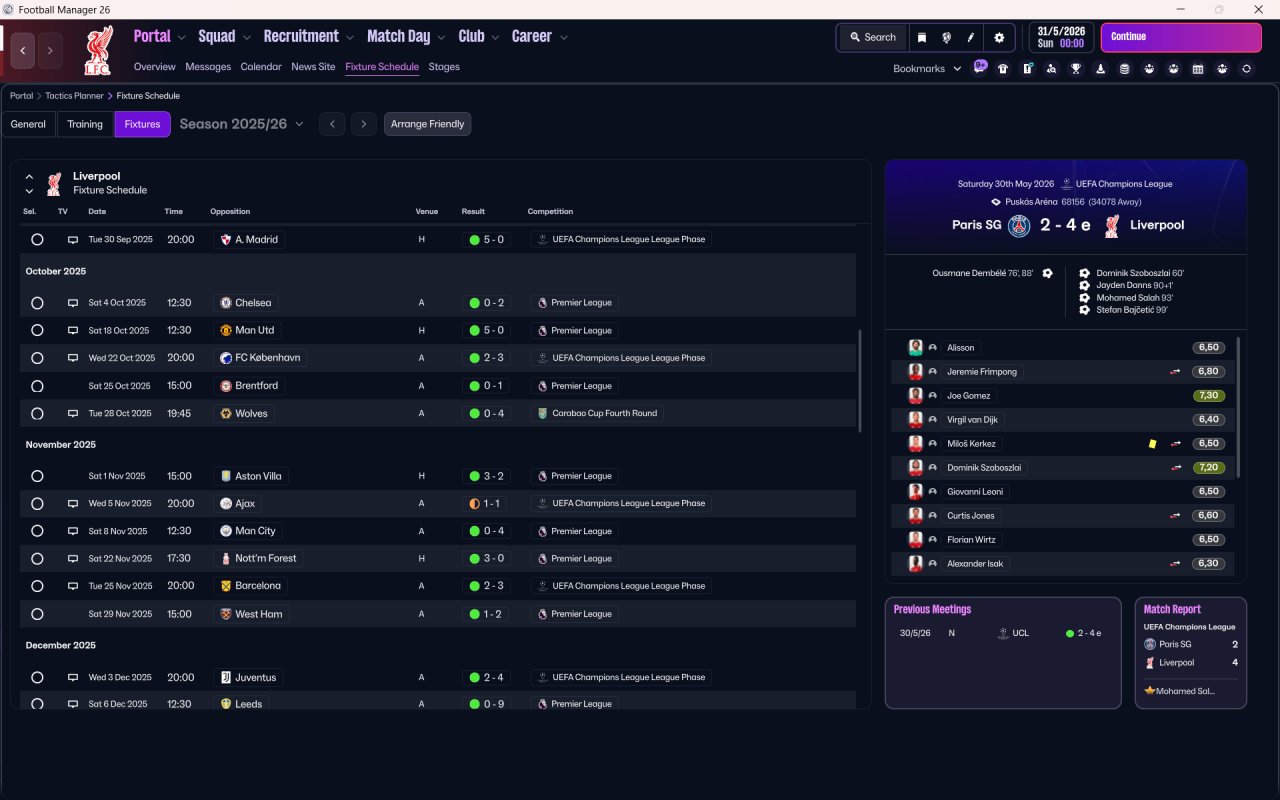The image size is (1280, 800).
Task: Select the FC København fixture radio button
Action: tap(37, 358)
